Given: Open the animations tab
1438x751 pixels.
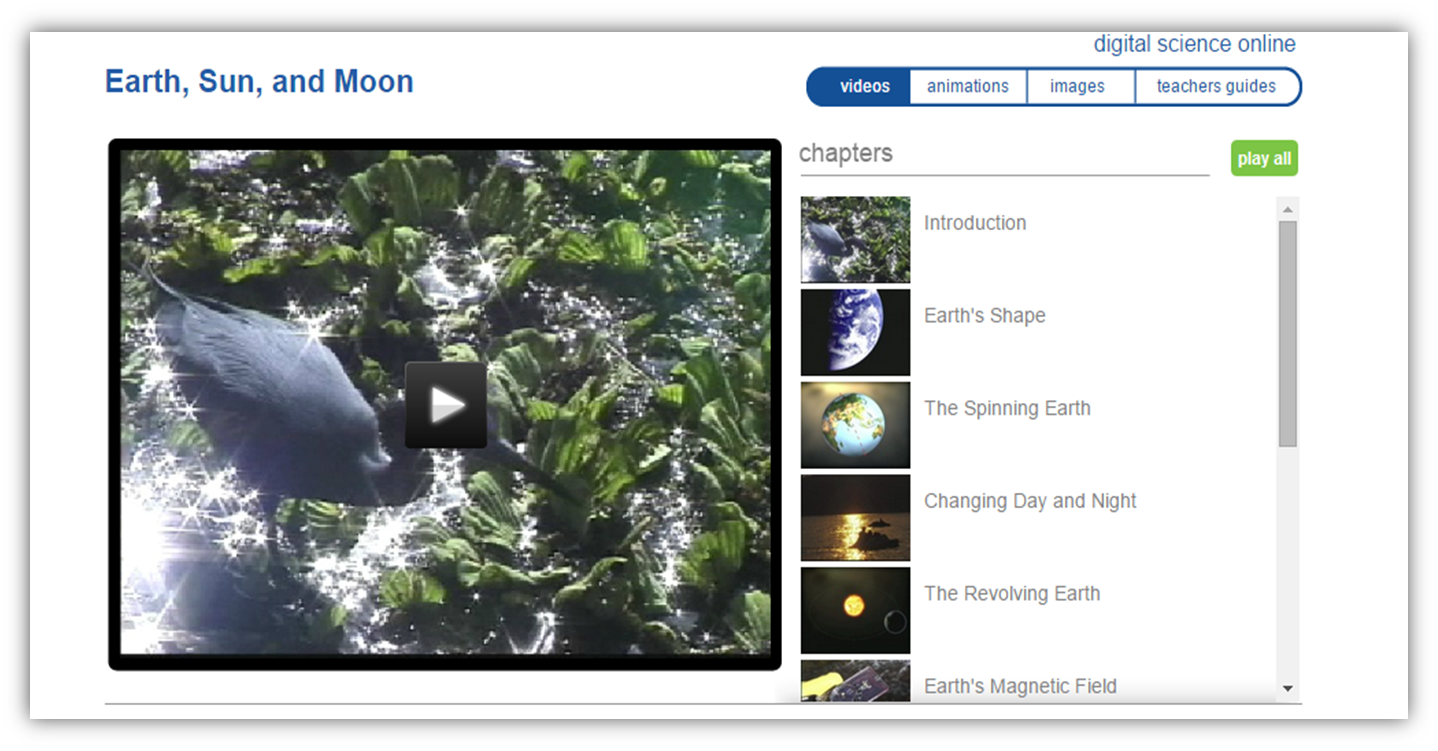Looking at the screenshot, I should coord(968,86).
